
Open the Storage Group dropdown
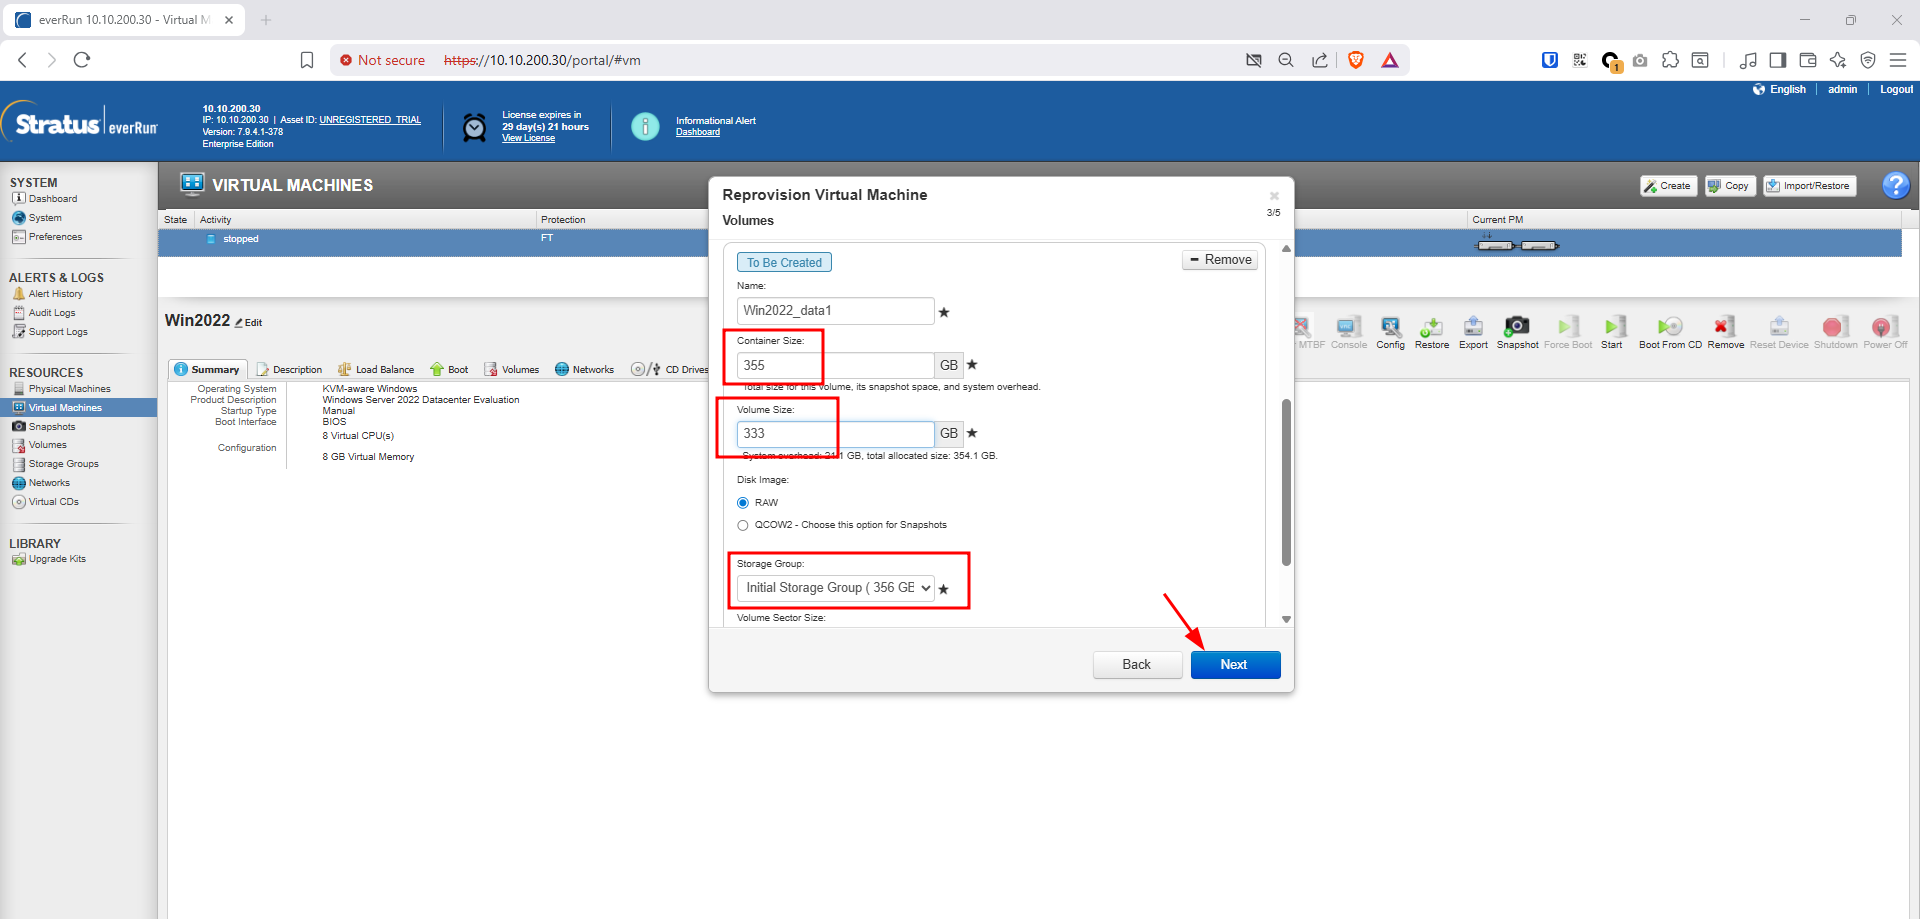[x=836, y=588]
